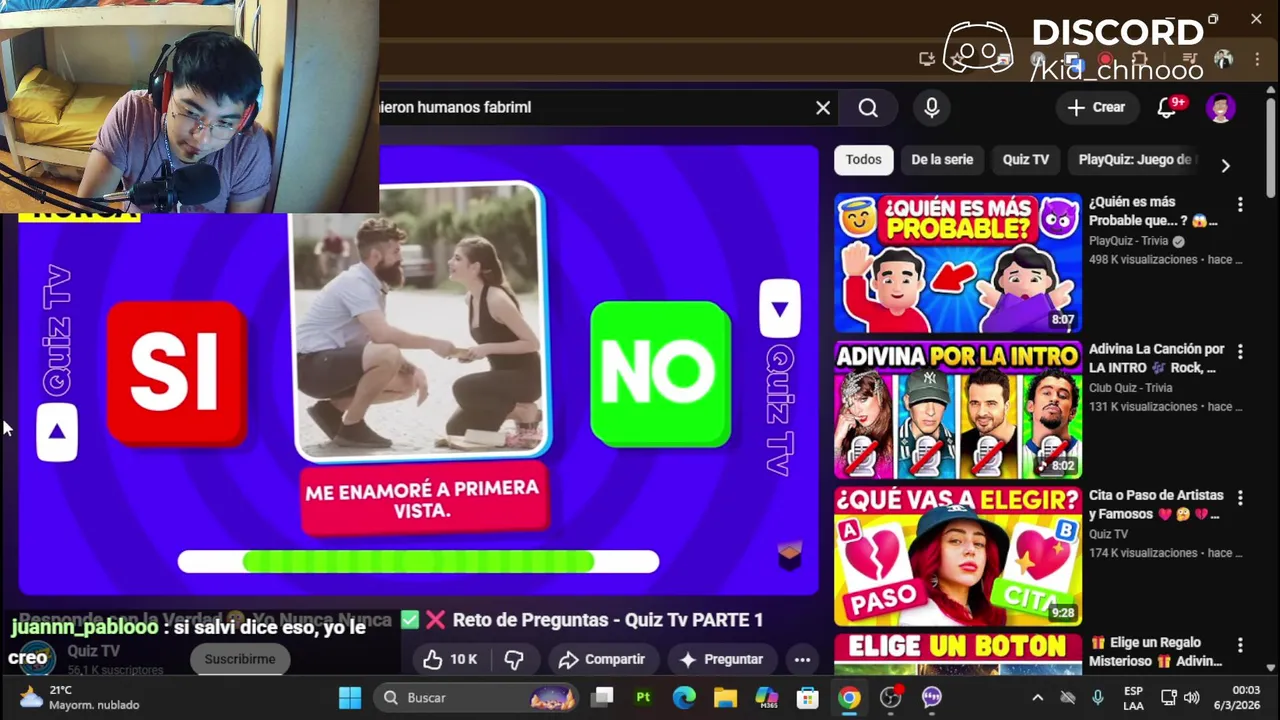Select the 'De la serie' filter chip

click(x=942, y=160)
